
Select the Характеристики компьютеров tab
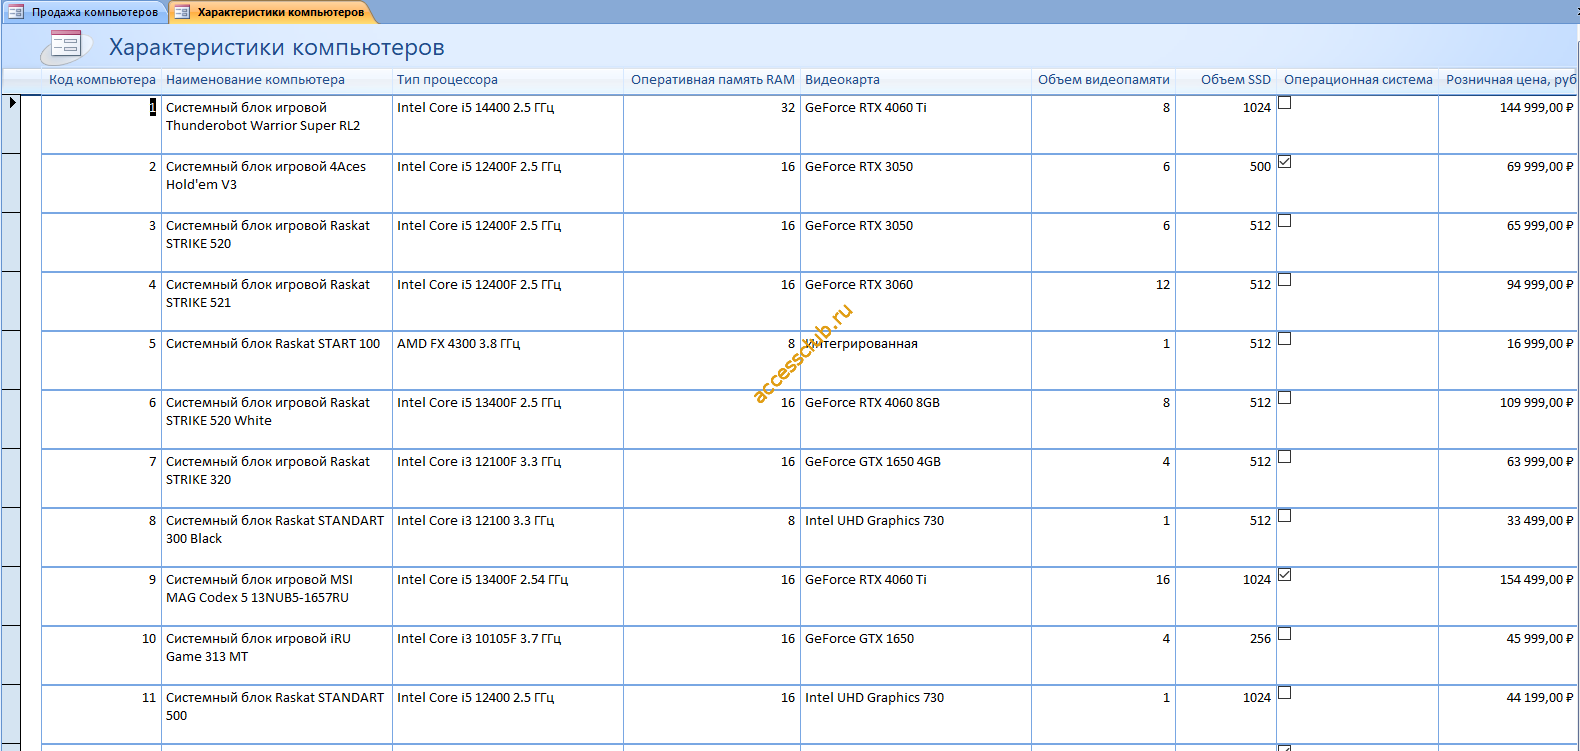[270, 12]
